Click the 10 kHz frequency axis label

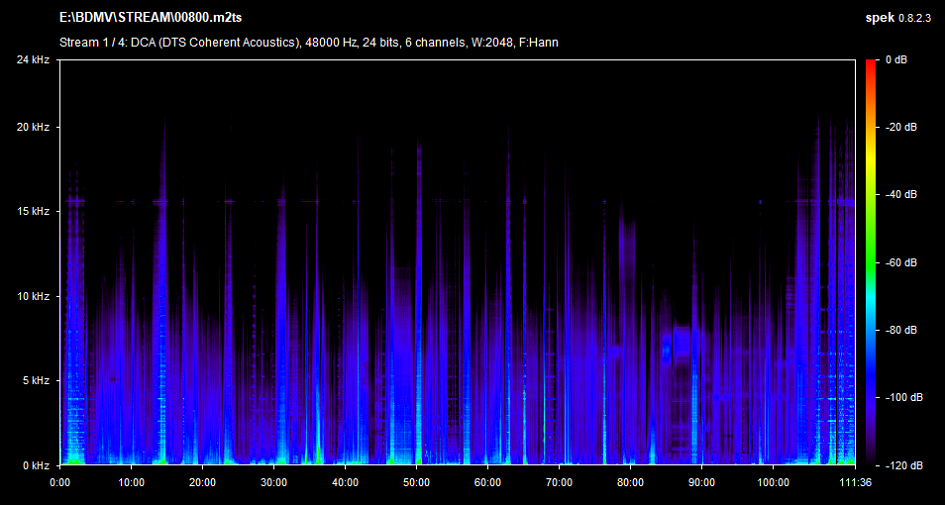tap(33, 297)
